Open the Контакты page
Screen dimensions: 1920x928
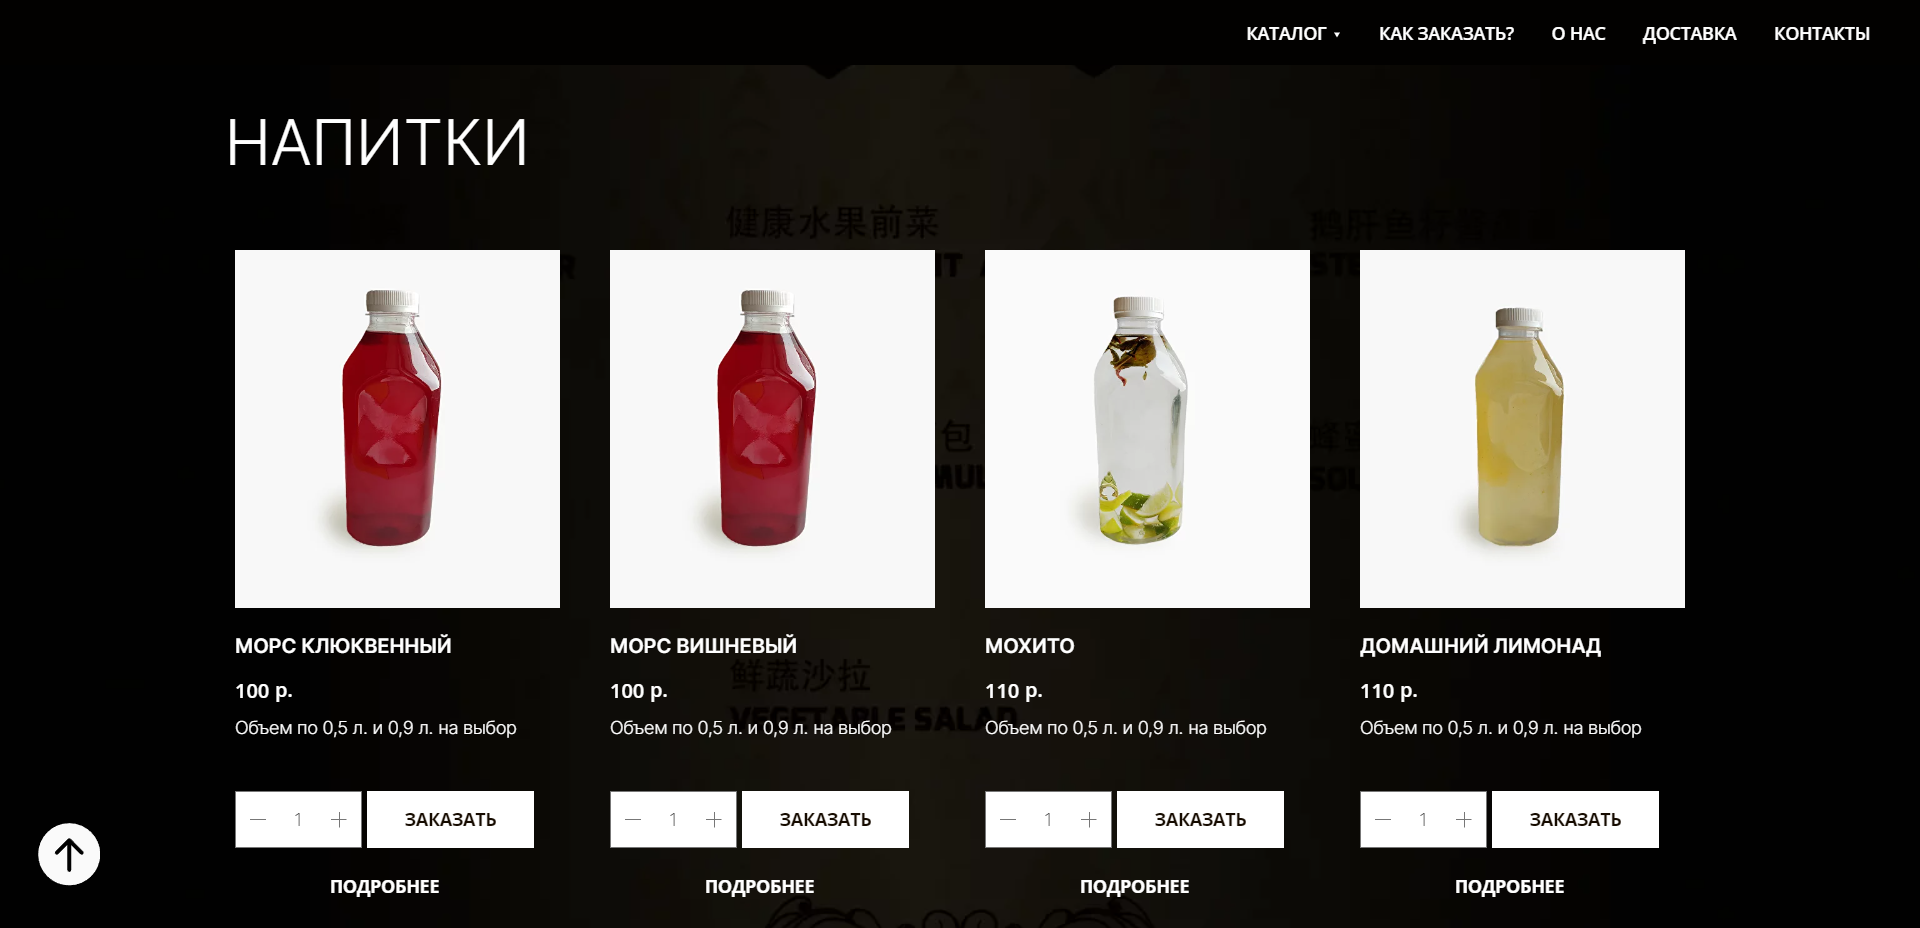pyautogui.click(x=1821, y=34)
